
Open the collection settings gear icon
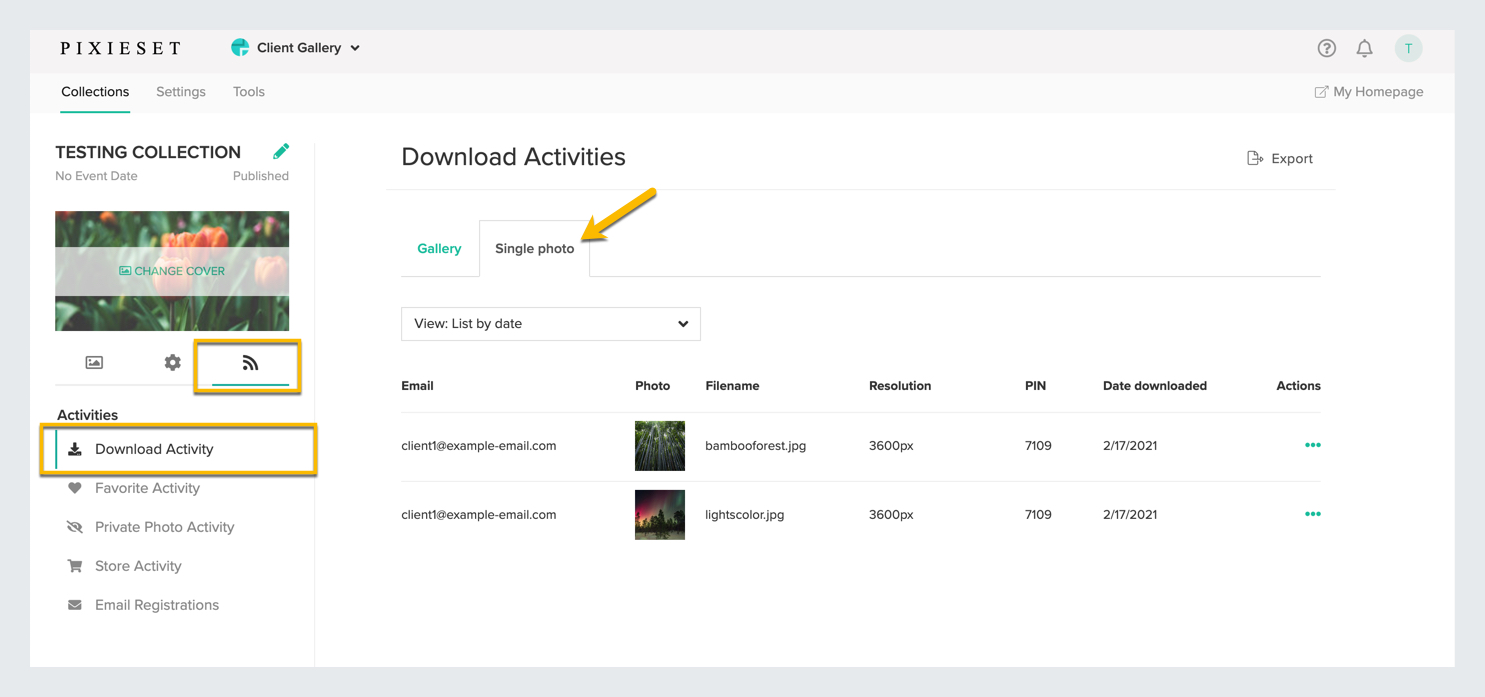[x=172, y=362]
